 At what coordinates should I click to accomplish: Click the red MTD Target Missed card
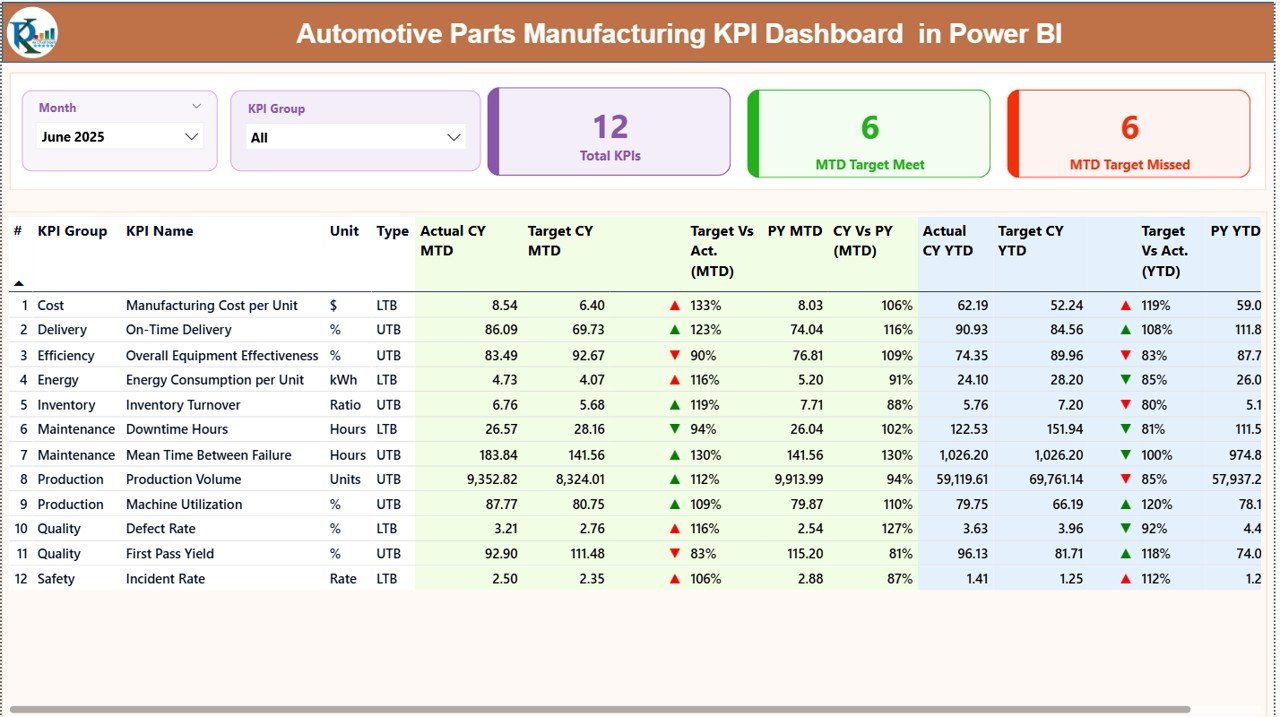[x=1128, y=133]
